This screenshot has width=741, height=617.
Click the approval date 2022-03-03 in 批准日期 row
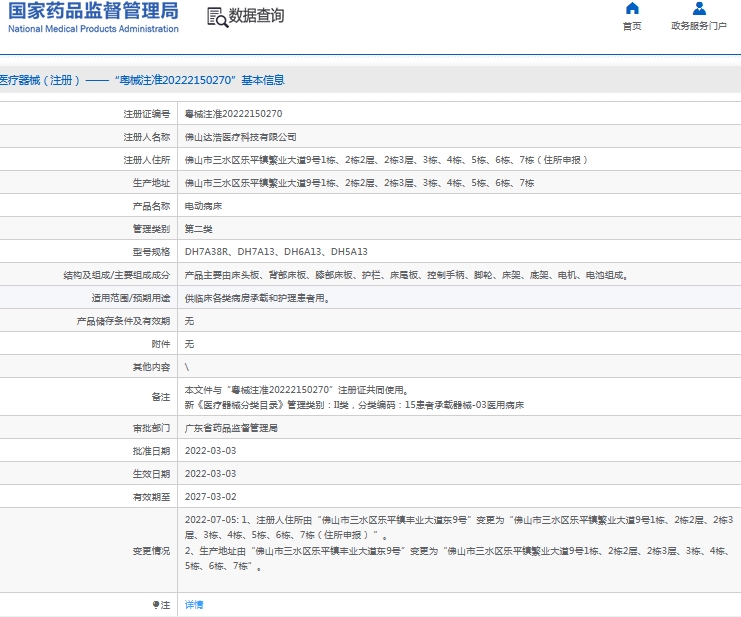point(210,451)
